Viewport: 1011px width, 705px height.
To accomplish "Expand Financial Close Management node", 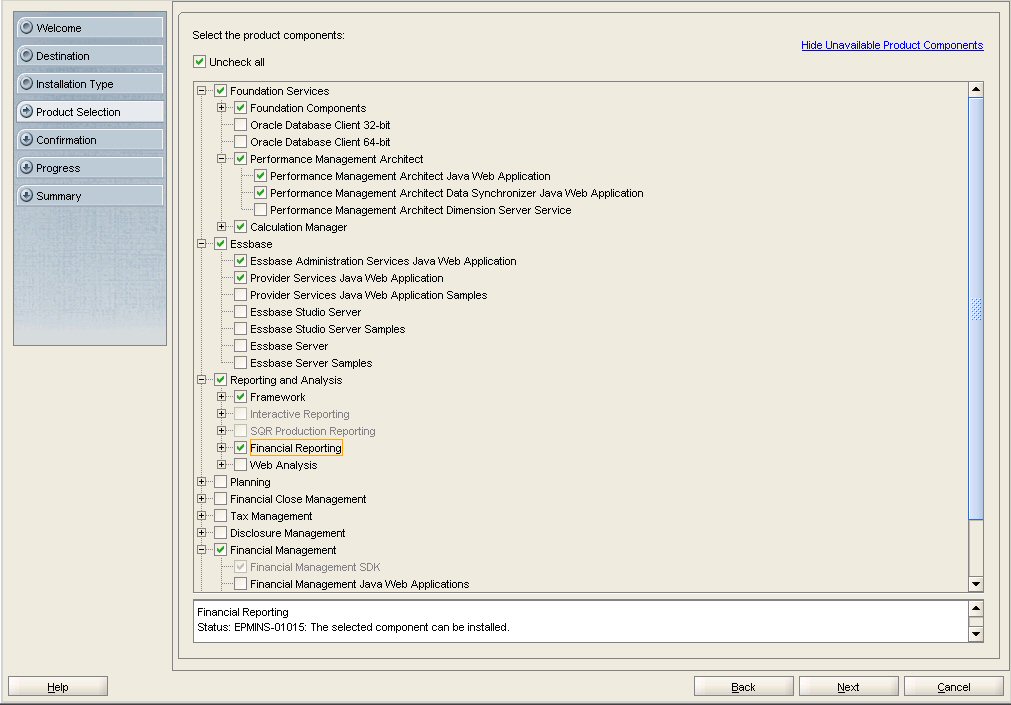I will [201, 499].
